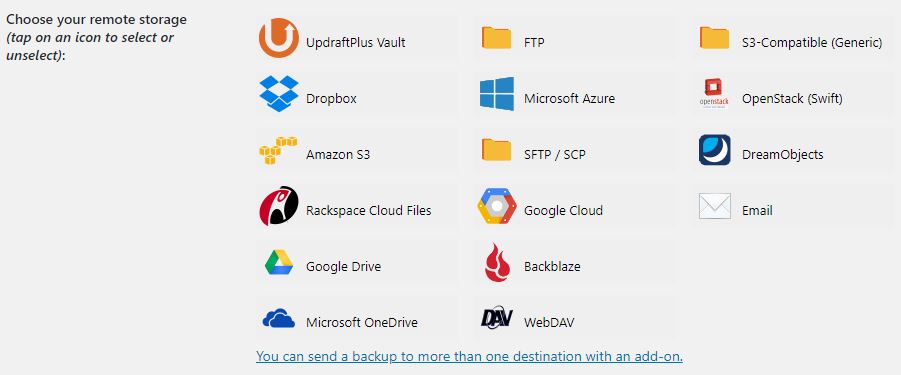The width and height of the screenshot is (901, 375).
Task: Pick the Google Cloud hexagon icon
Action: point(497,206)
